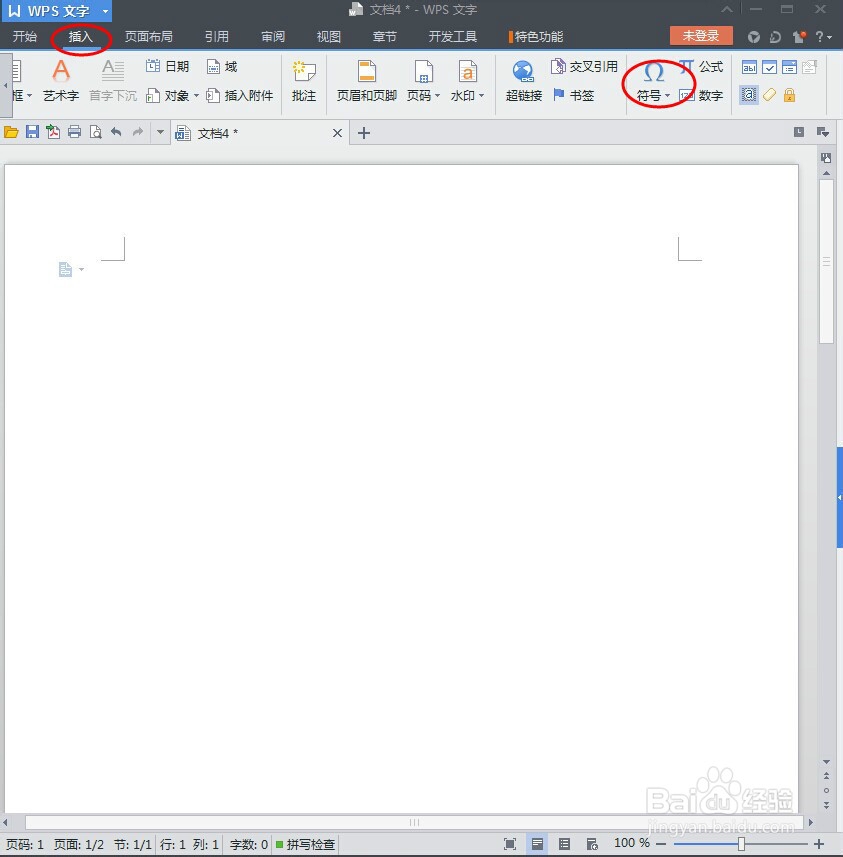The height and width of the screenshot is (857, 843).
Task: Open quick access toolbar customize arrow
Action: (160, 132)
